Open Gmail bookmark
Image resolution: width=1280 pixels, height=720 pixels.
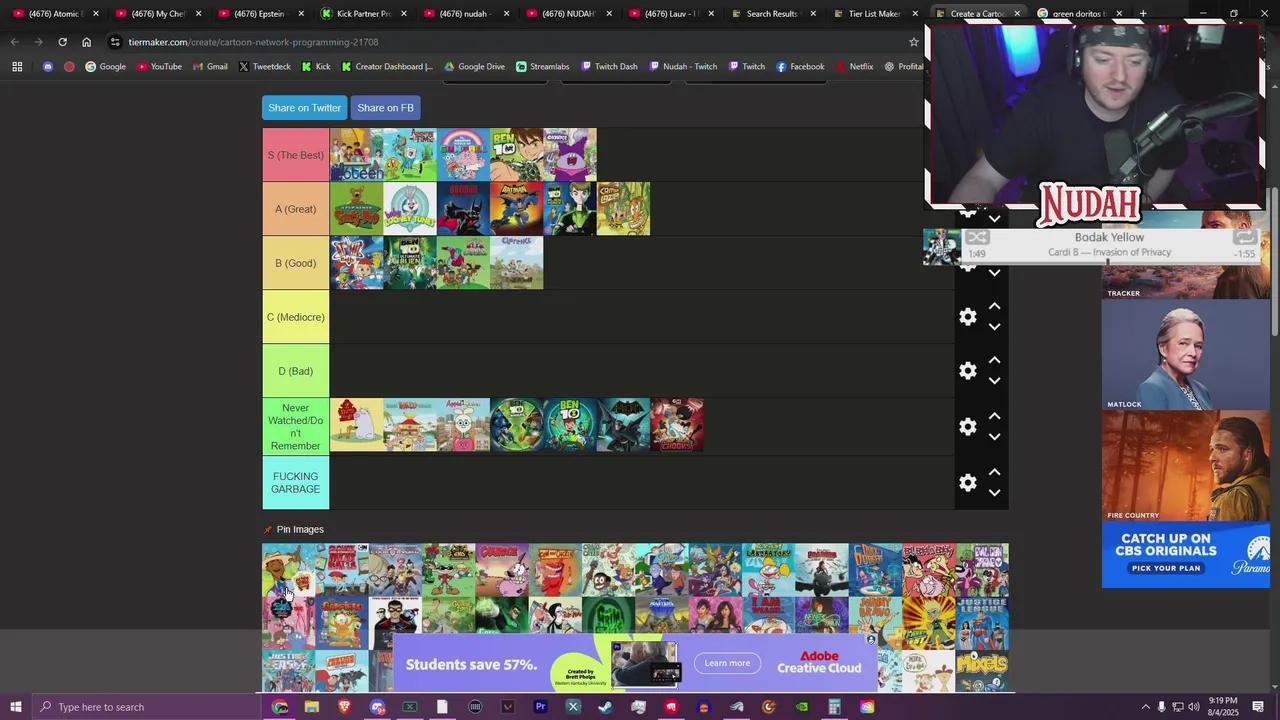(210, 67)
